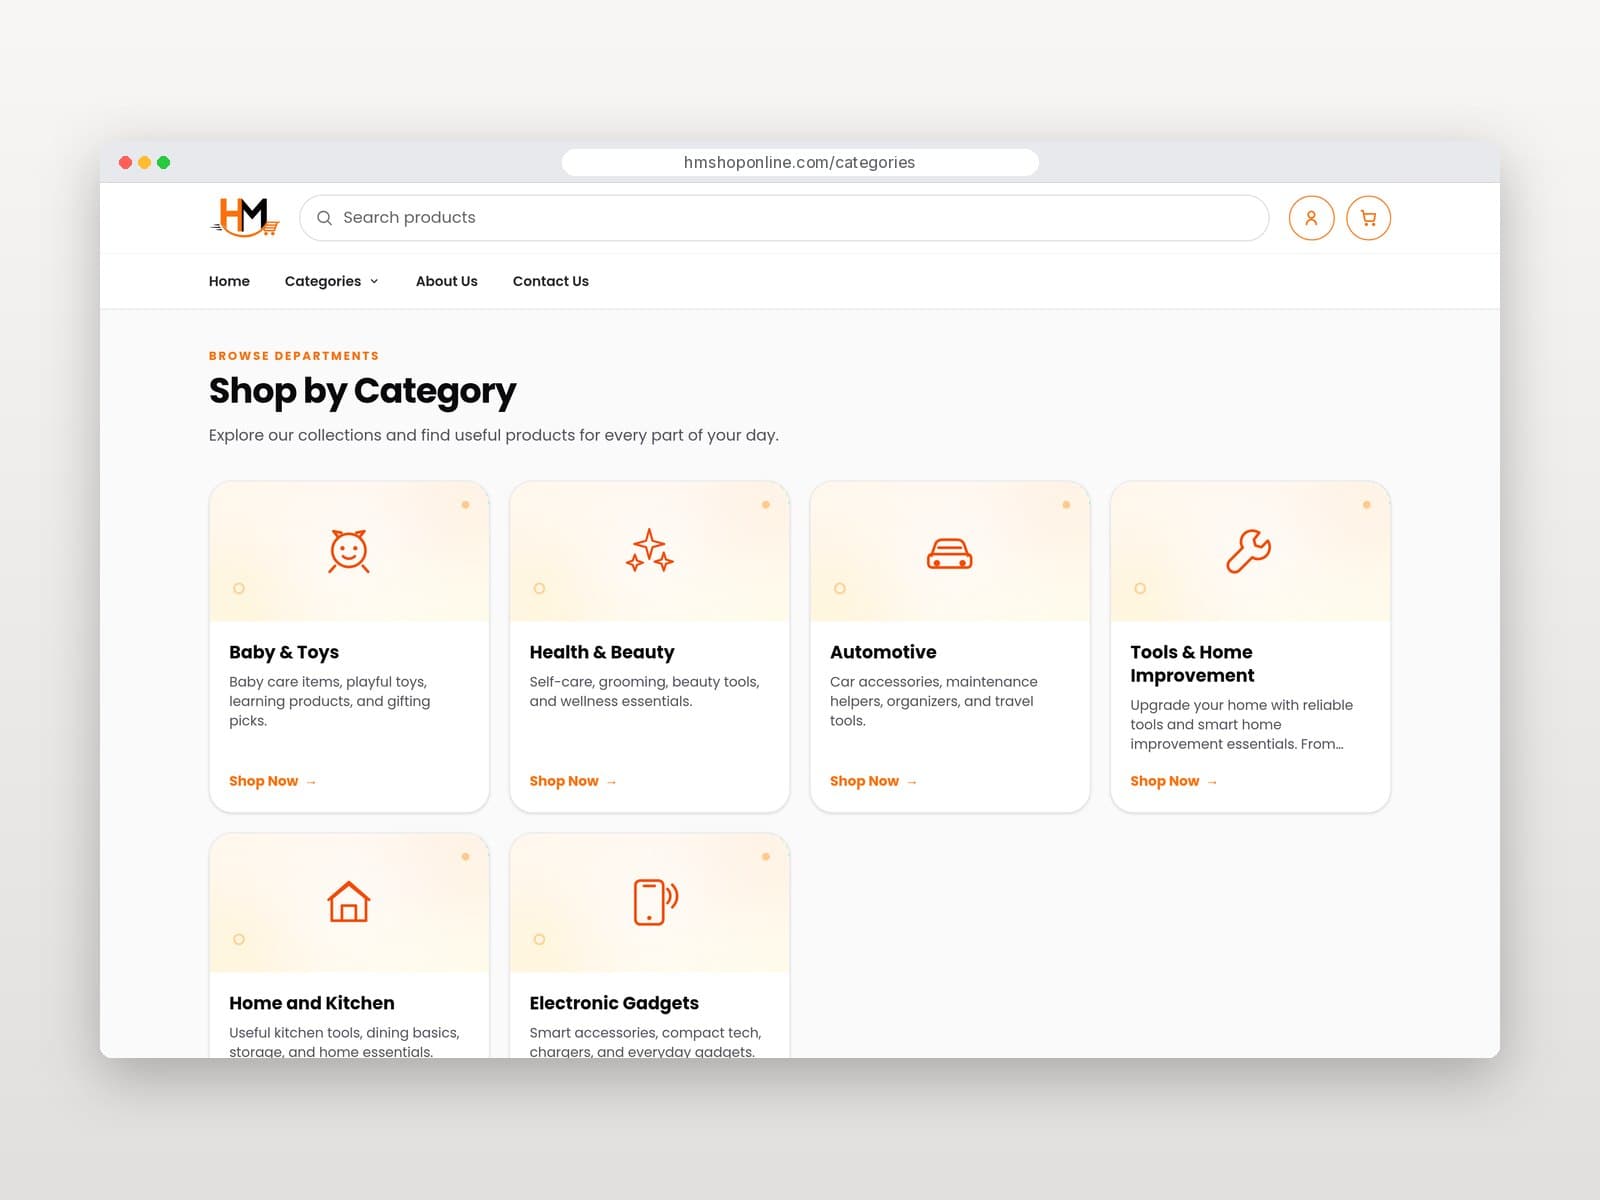Click the HM shop logo
Screen dimensions: 1600x1200
point(245,217)
